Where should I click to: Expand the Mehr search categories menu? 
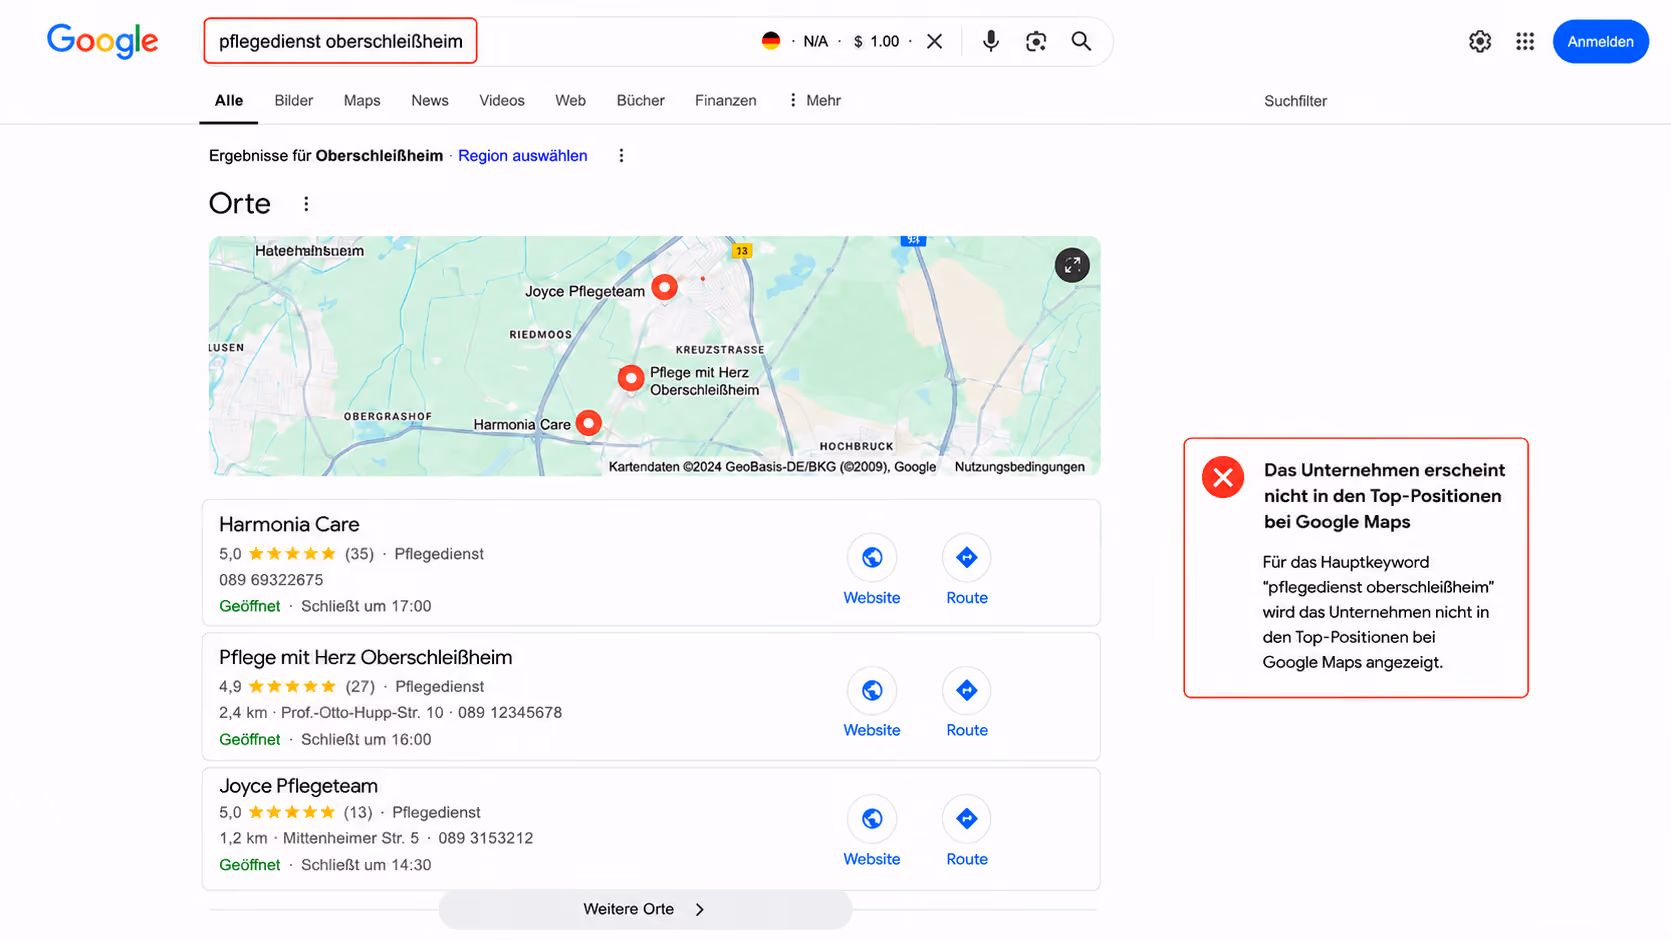[814, 100]
